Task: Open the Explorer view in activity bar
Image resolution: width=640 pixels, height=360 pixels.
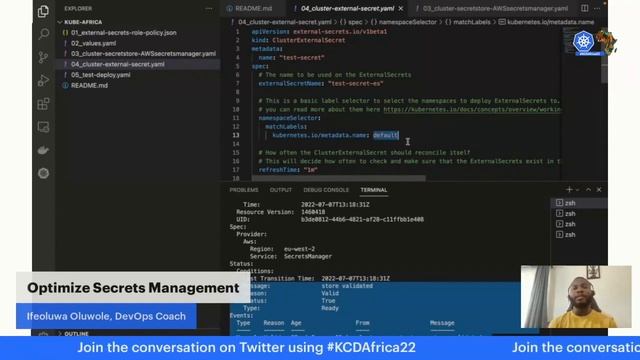Action: [43, 11]
